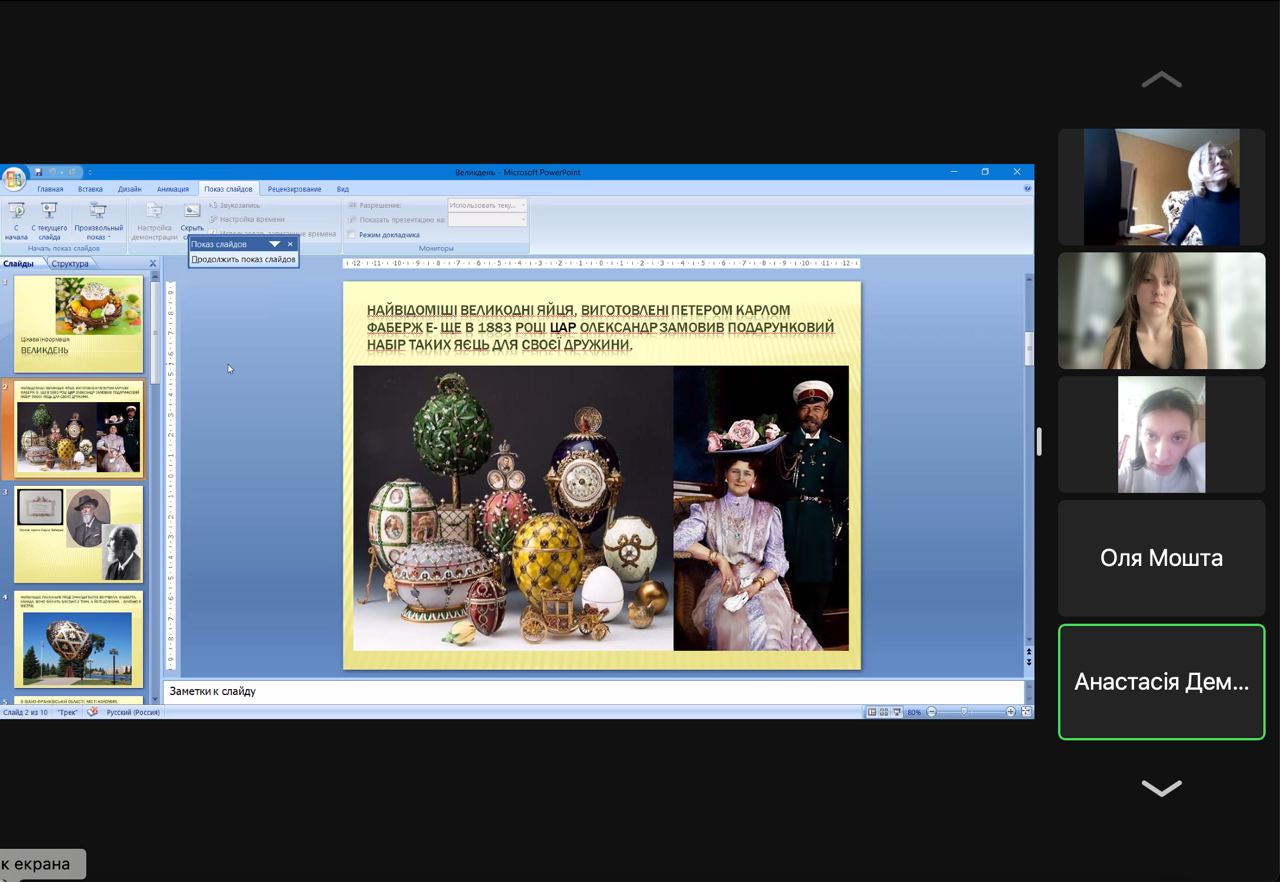
Task: Open Произвольный показ custom show button
Action: (x=98, y=221)
